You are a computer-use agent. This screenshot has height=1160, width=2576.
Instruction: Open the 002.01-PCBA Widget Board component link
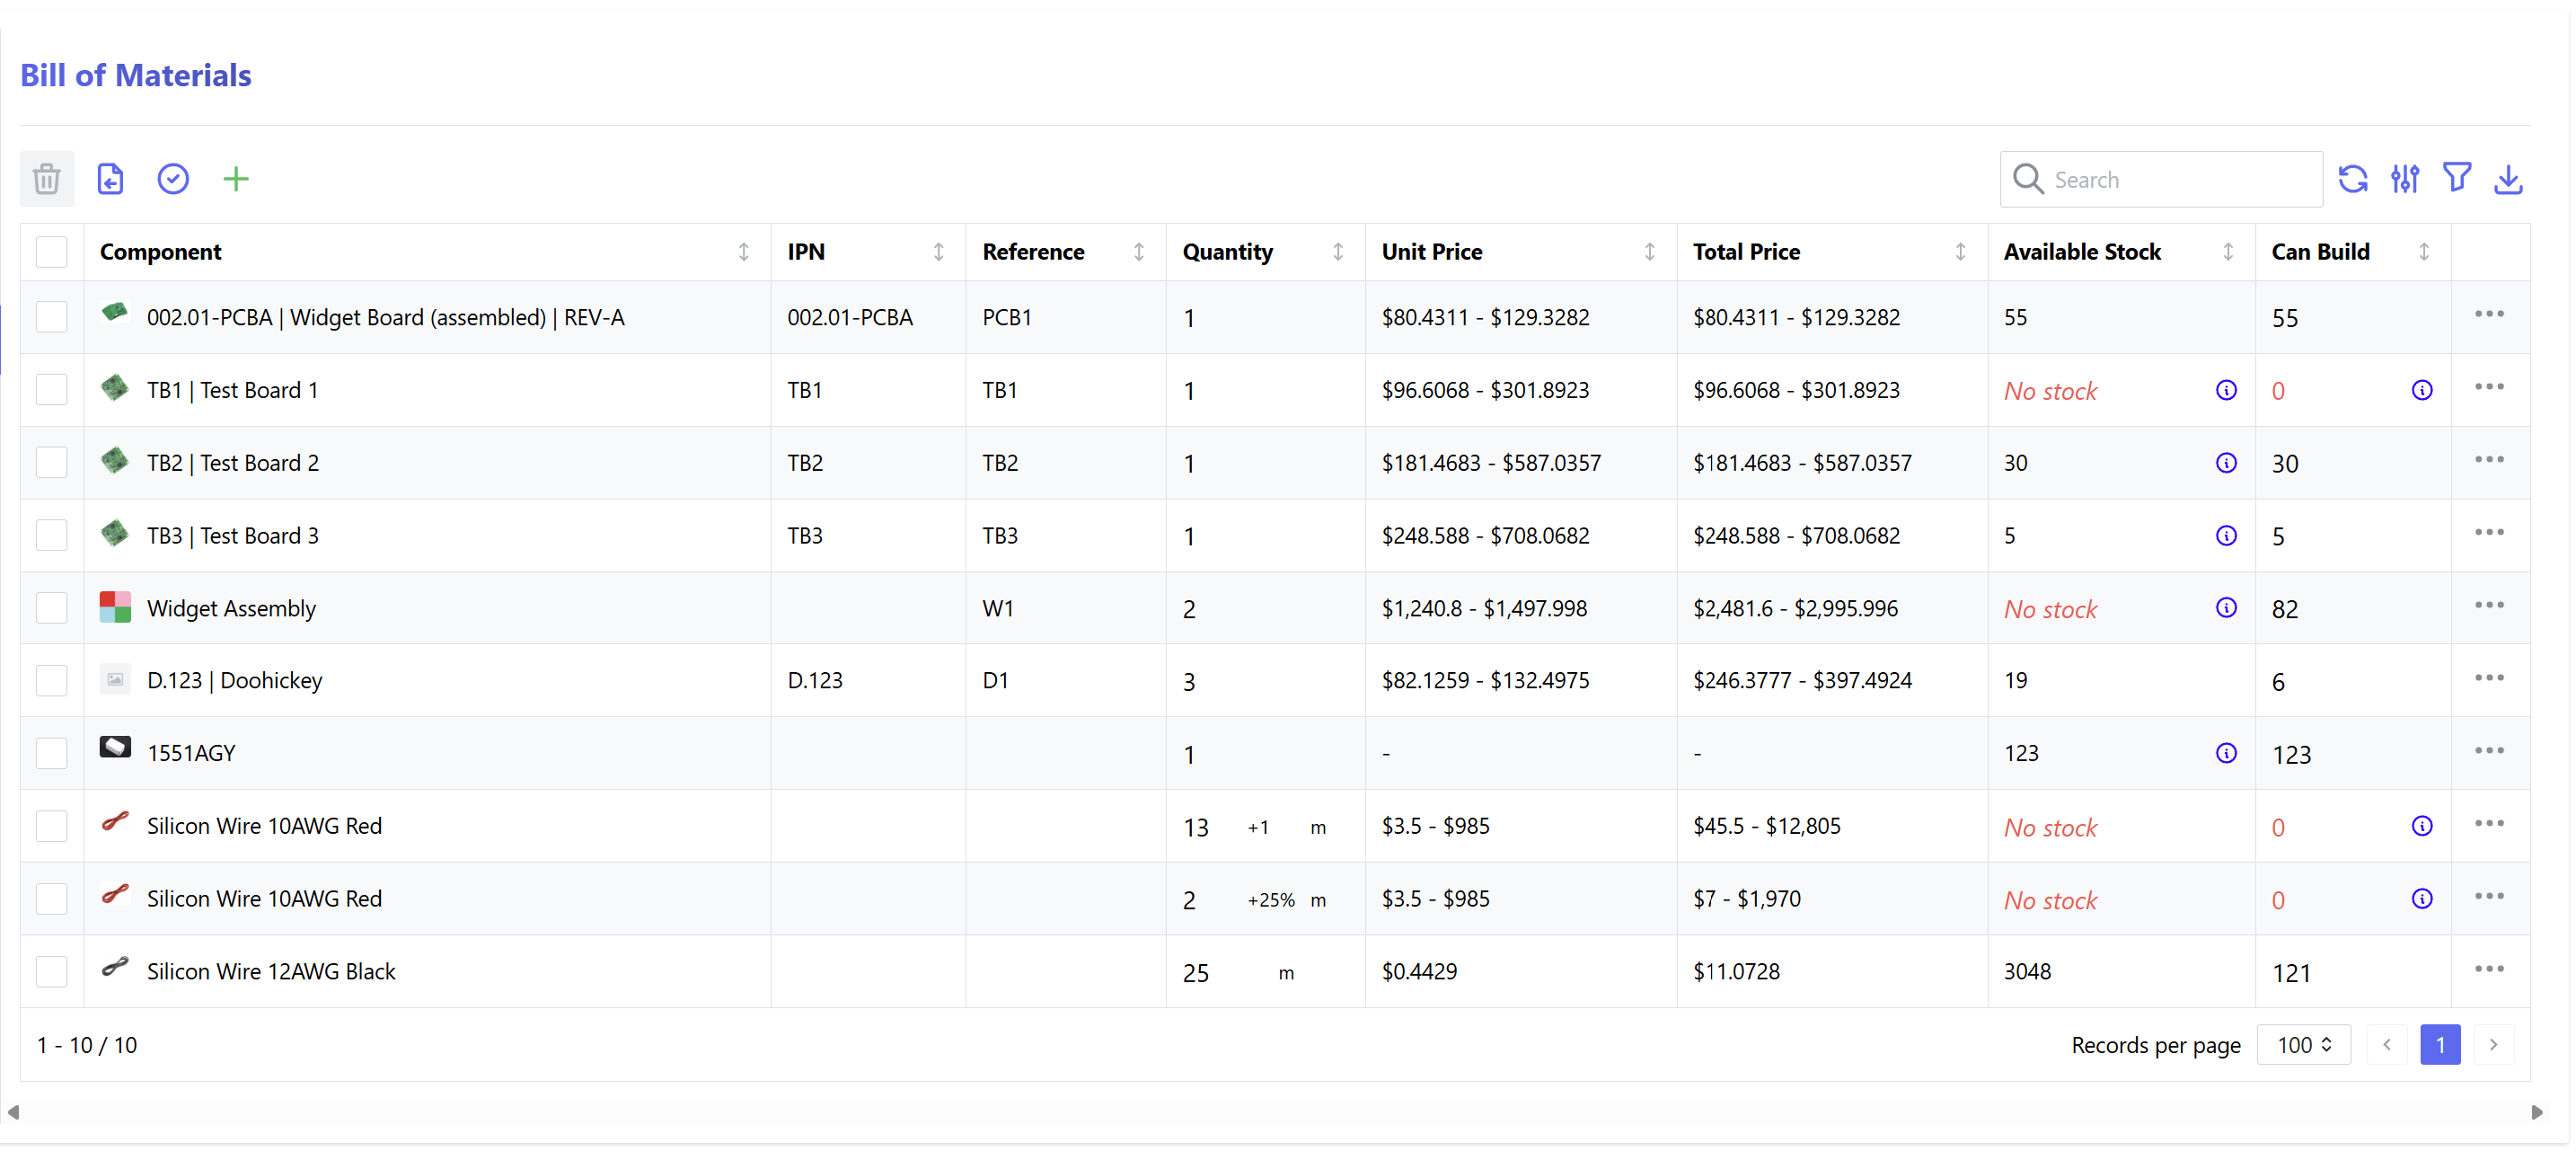point(385,317)
